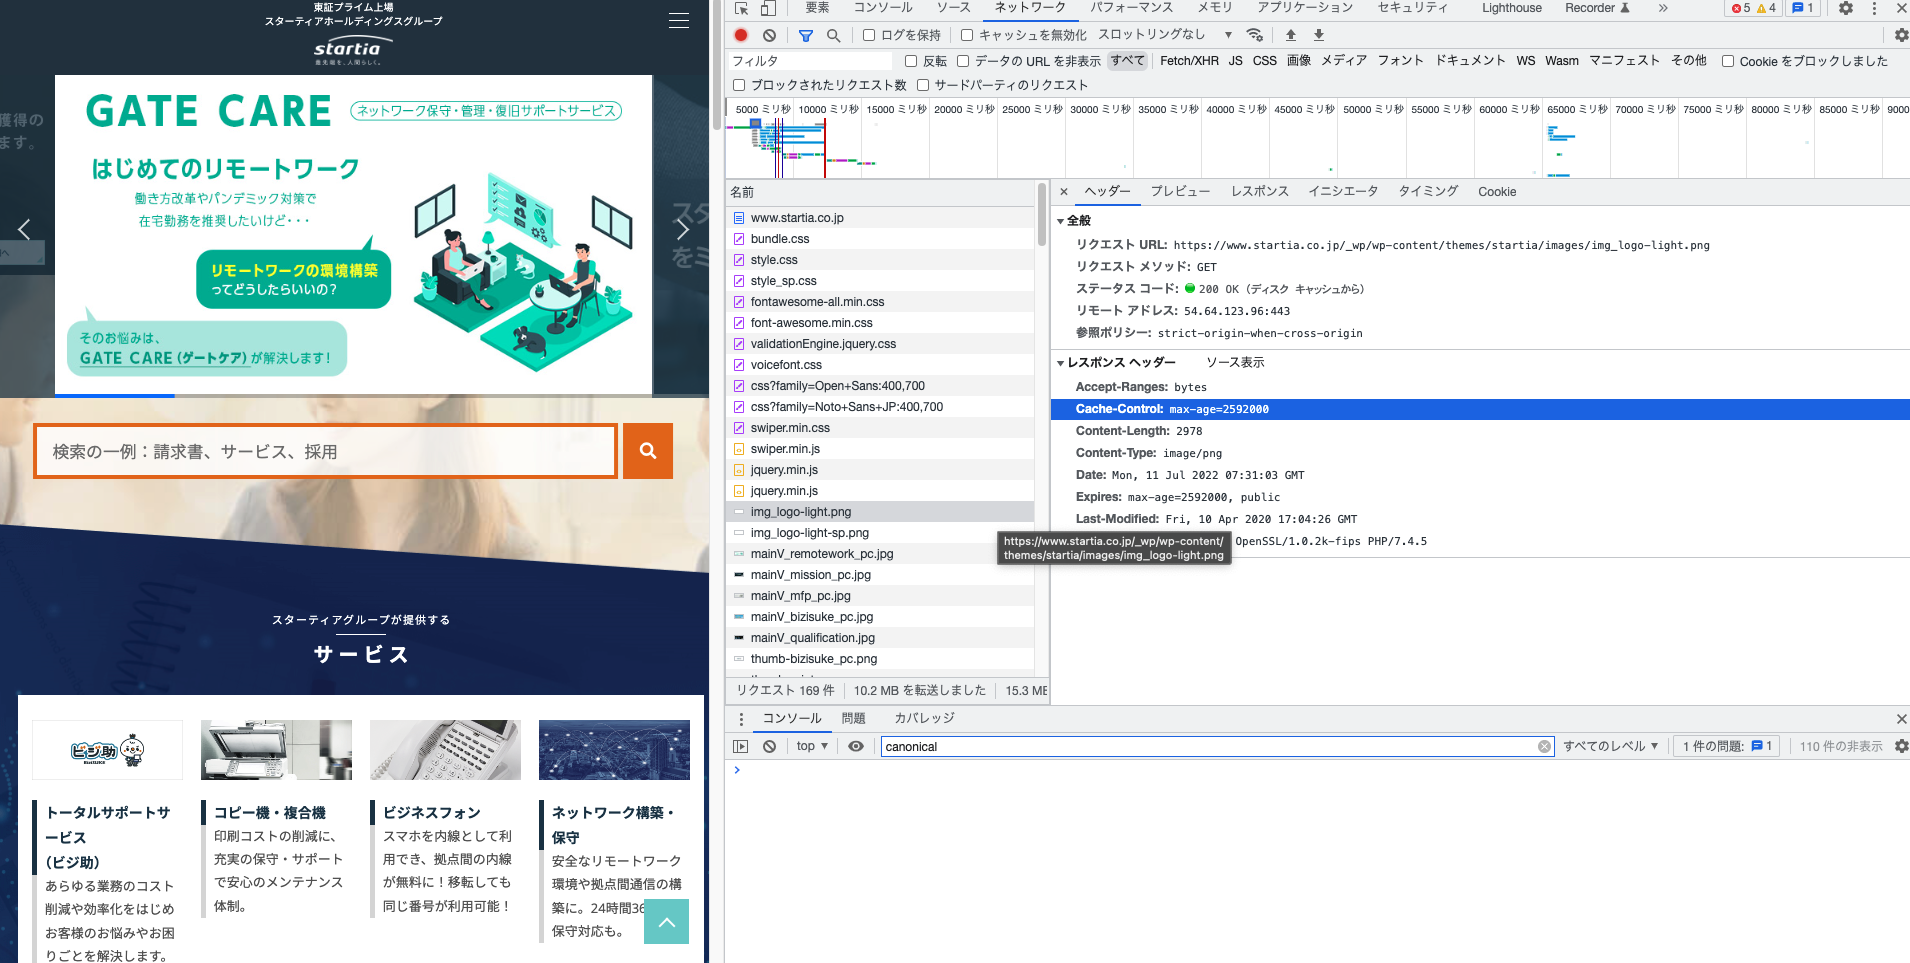Select swiper.min.js in request list
Viewport: 1910px width, 963px height.
coord(880,449)
